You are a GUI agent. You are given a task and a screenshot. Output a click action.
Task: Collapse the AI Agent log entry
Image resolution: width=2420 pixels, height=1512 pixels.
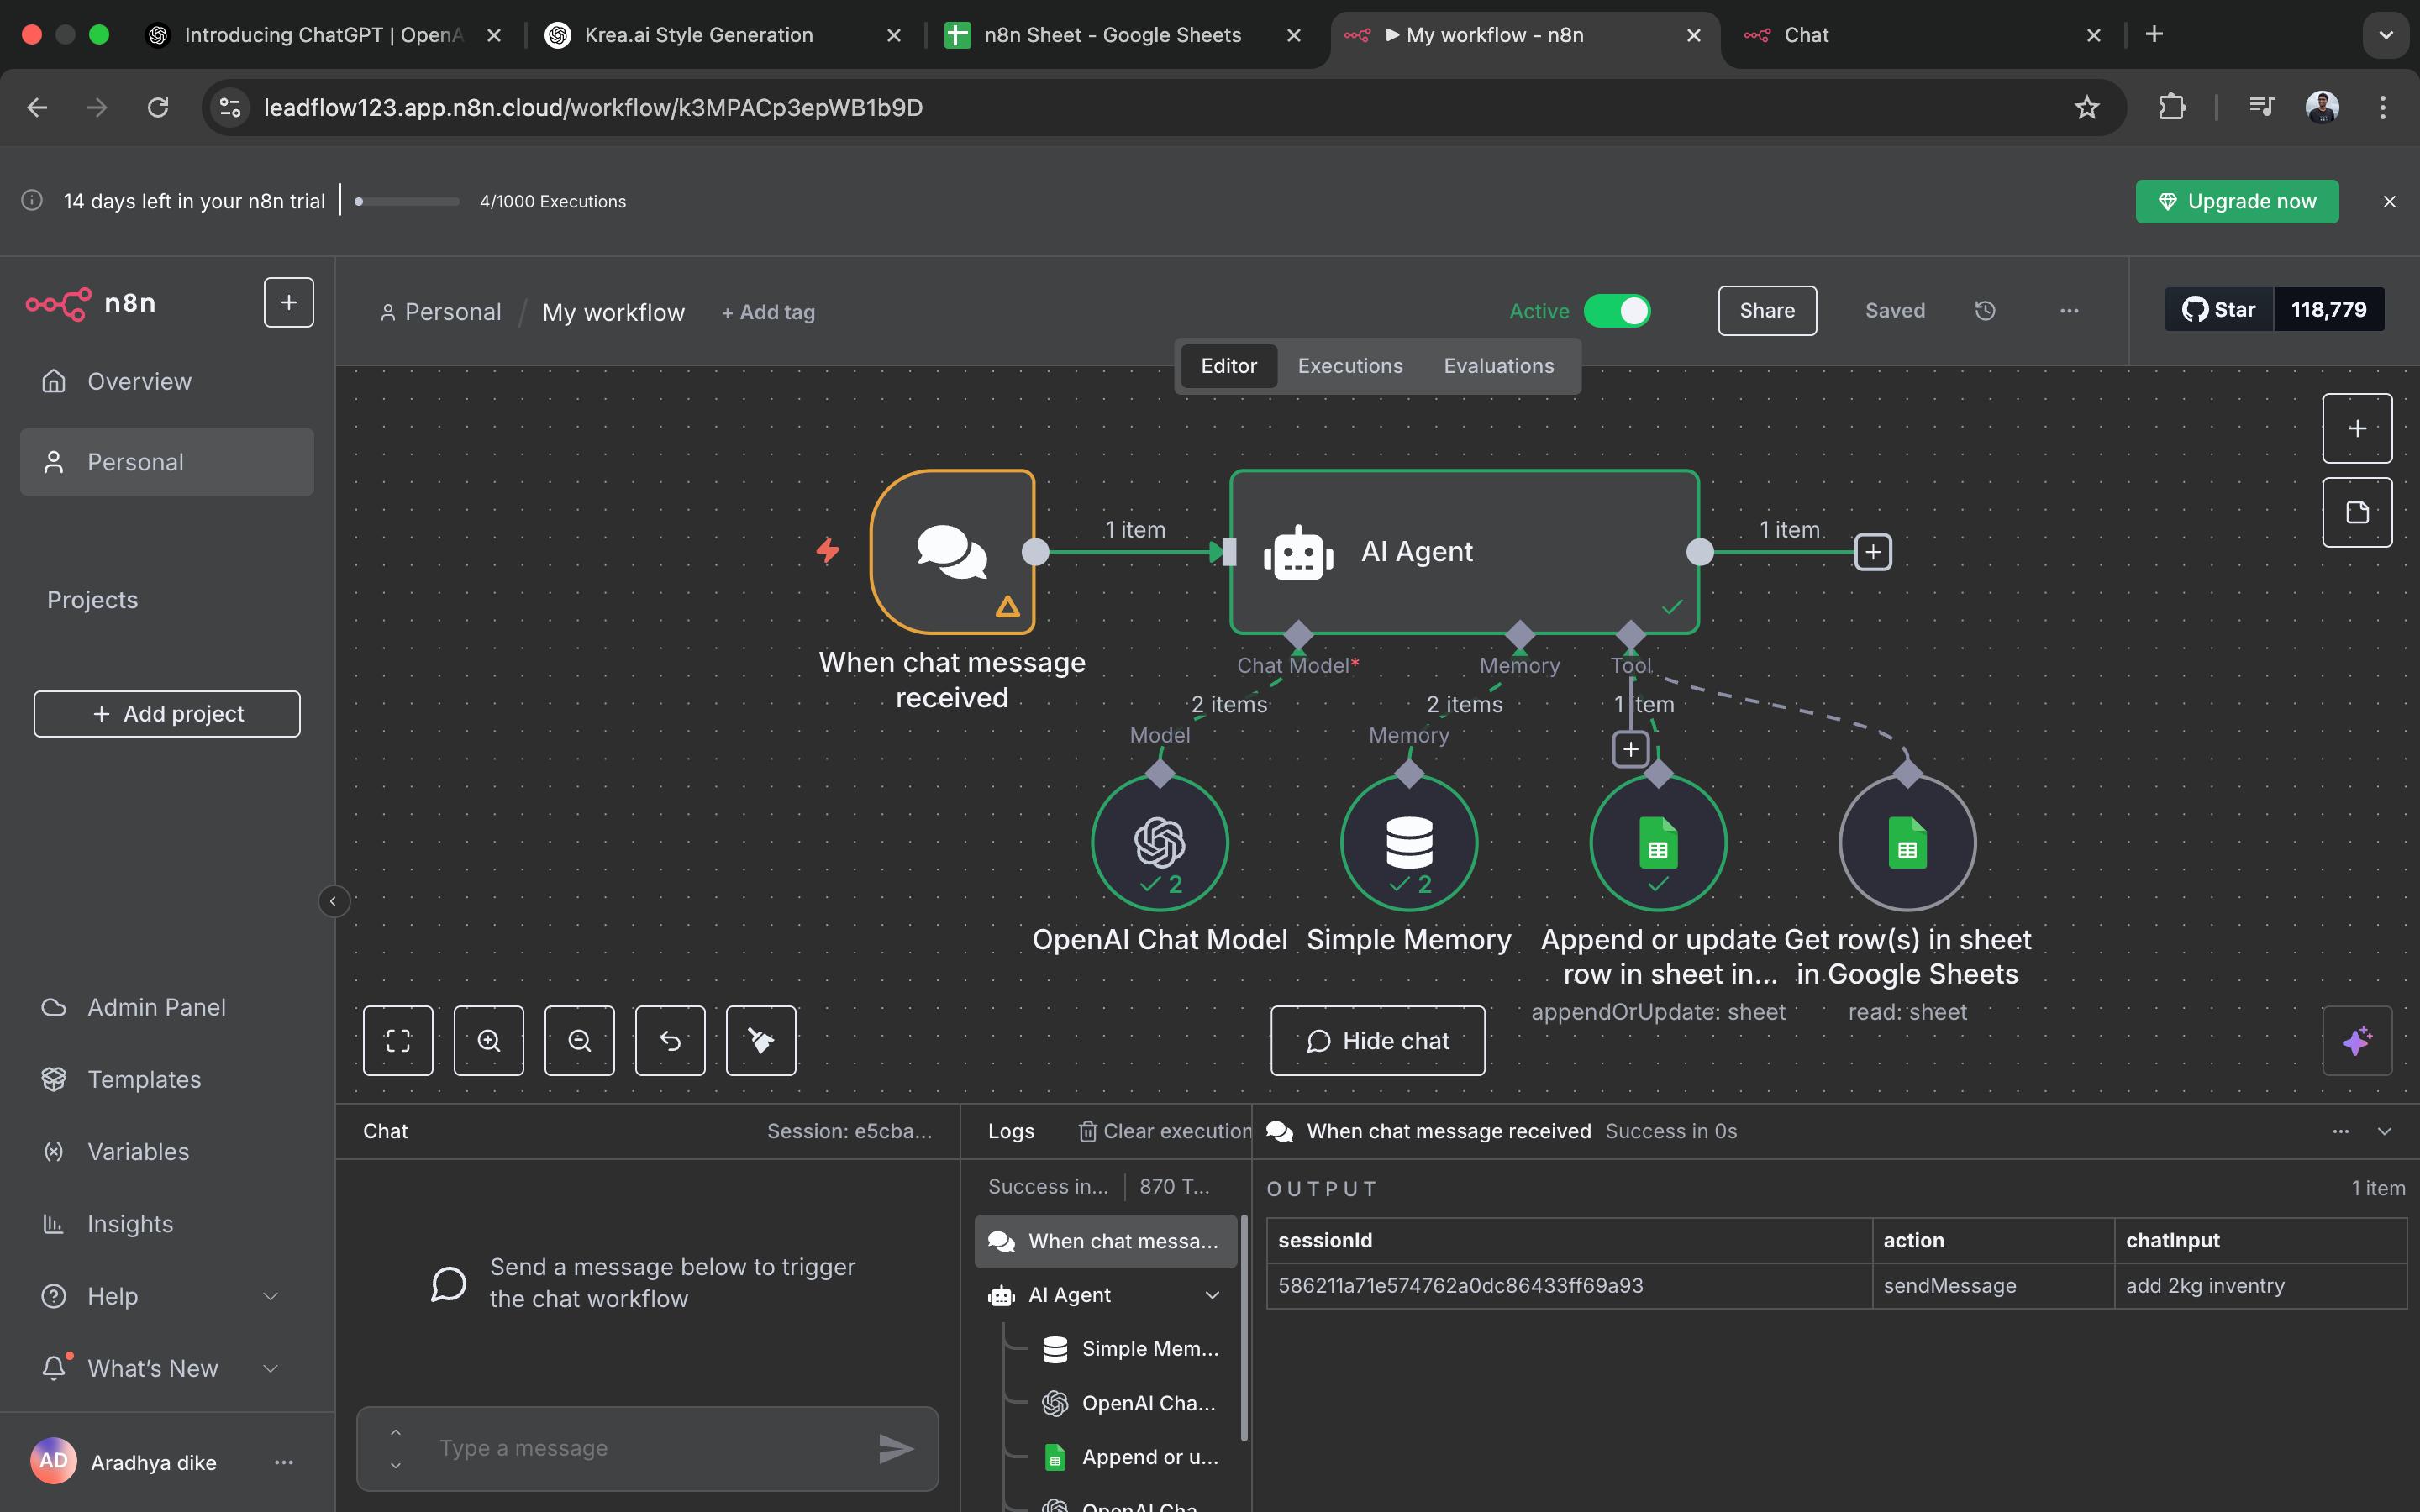click(x=1212, y=1295)
